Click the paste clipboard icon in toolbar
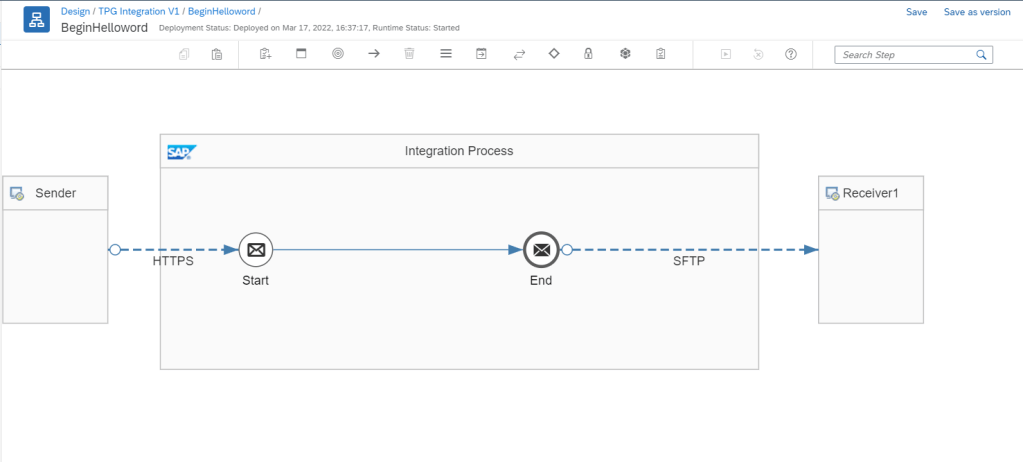Viewport: 1023px width, 462px height. pos(217,54)
